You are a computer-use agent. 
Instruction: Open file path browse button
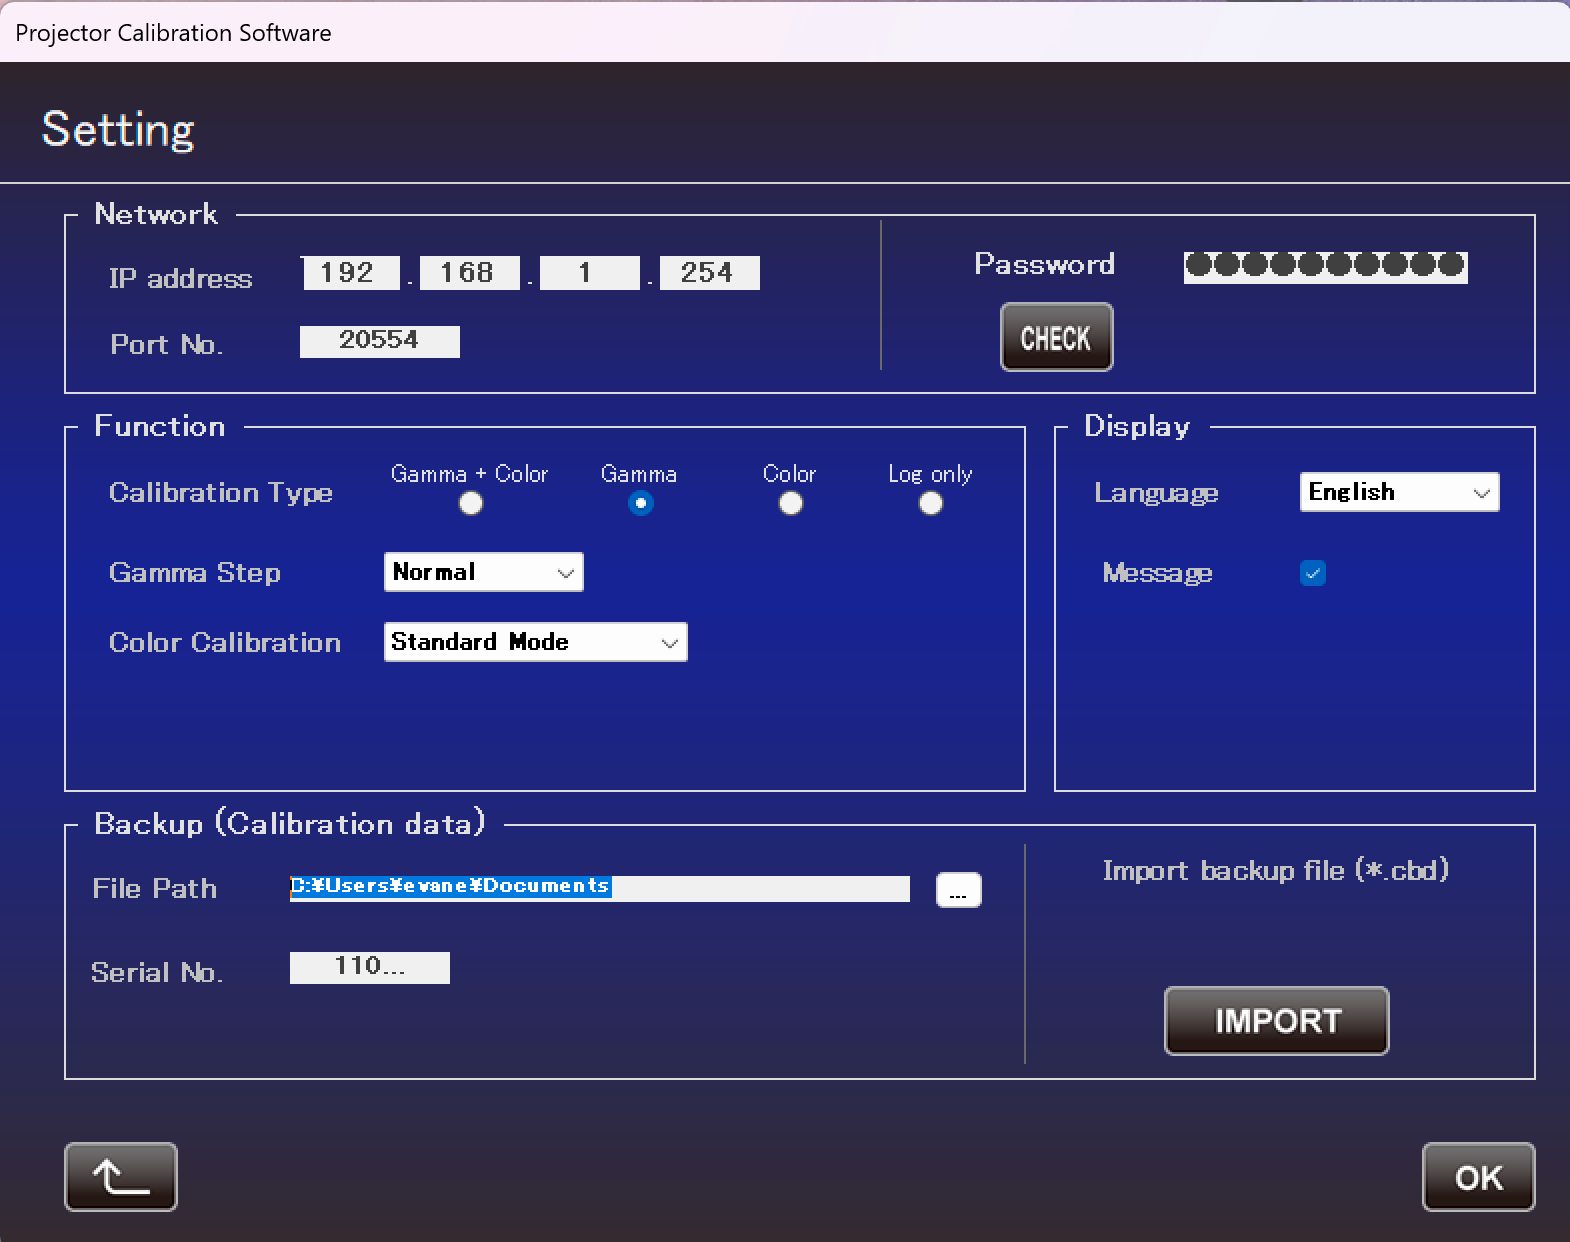(x=958, y=889)
